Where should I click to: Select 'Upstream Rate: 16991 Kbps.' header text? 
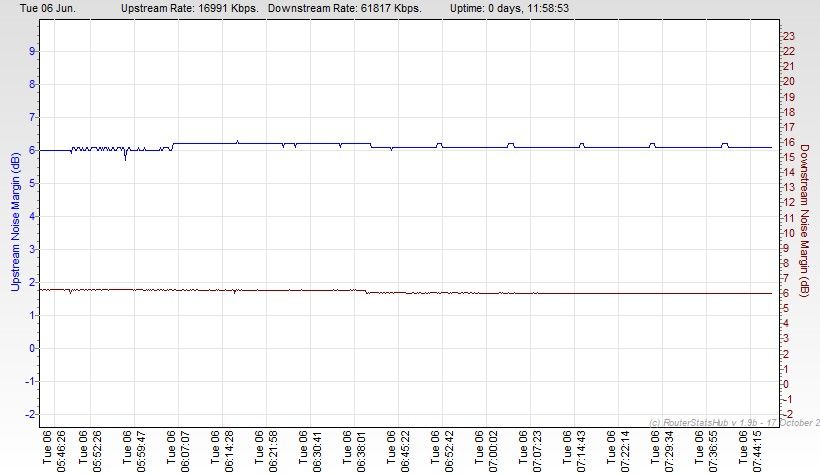(x=190, y=8)
